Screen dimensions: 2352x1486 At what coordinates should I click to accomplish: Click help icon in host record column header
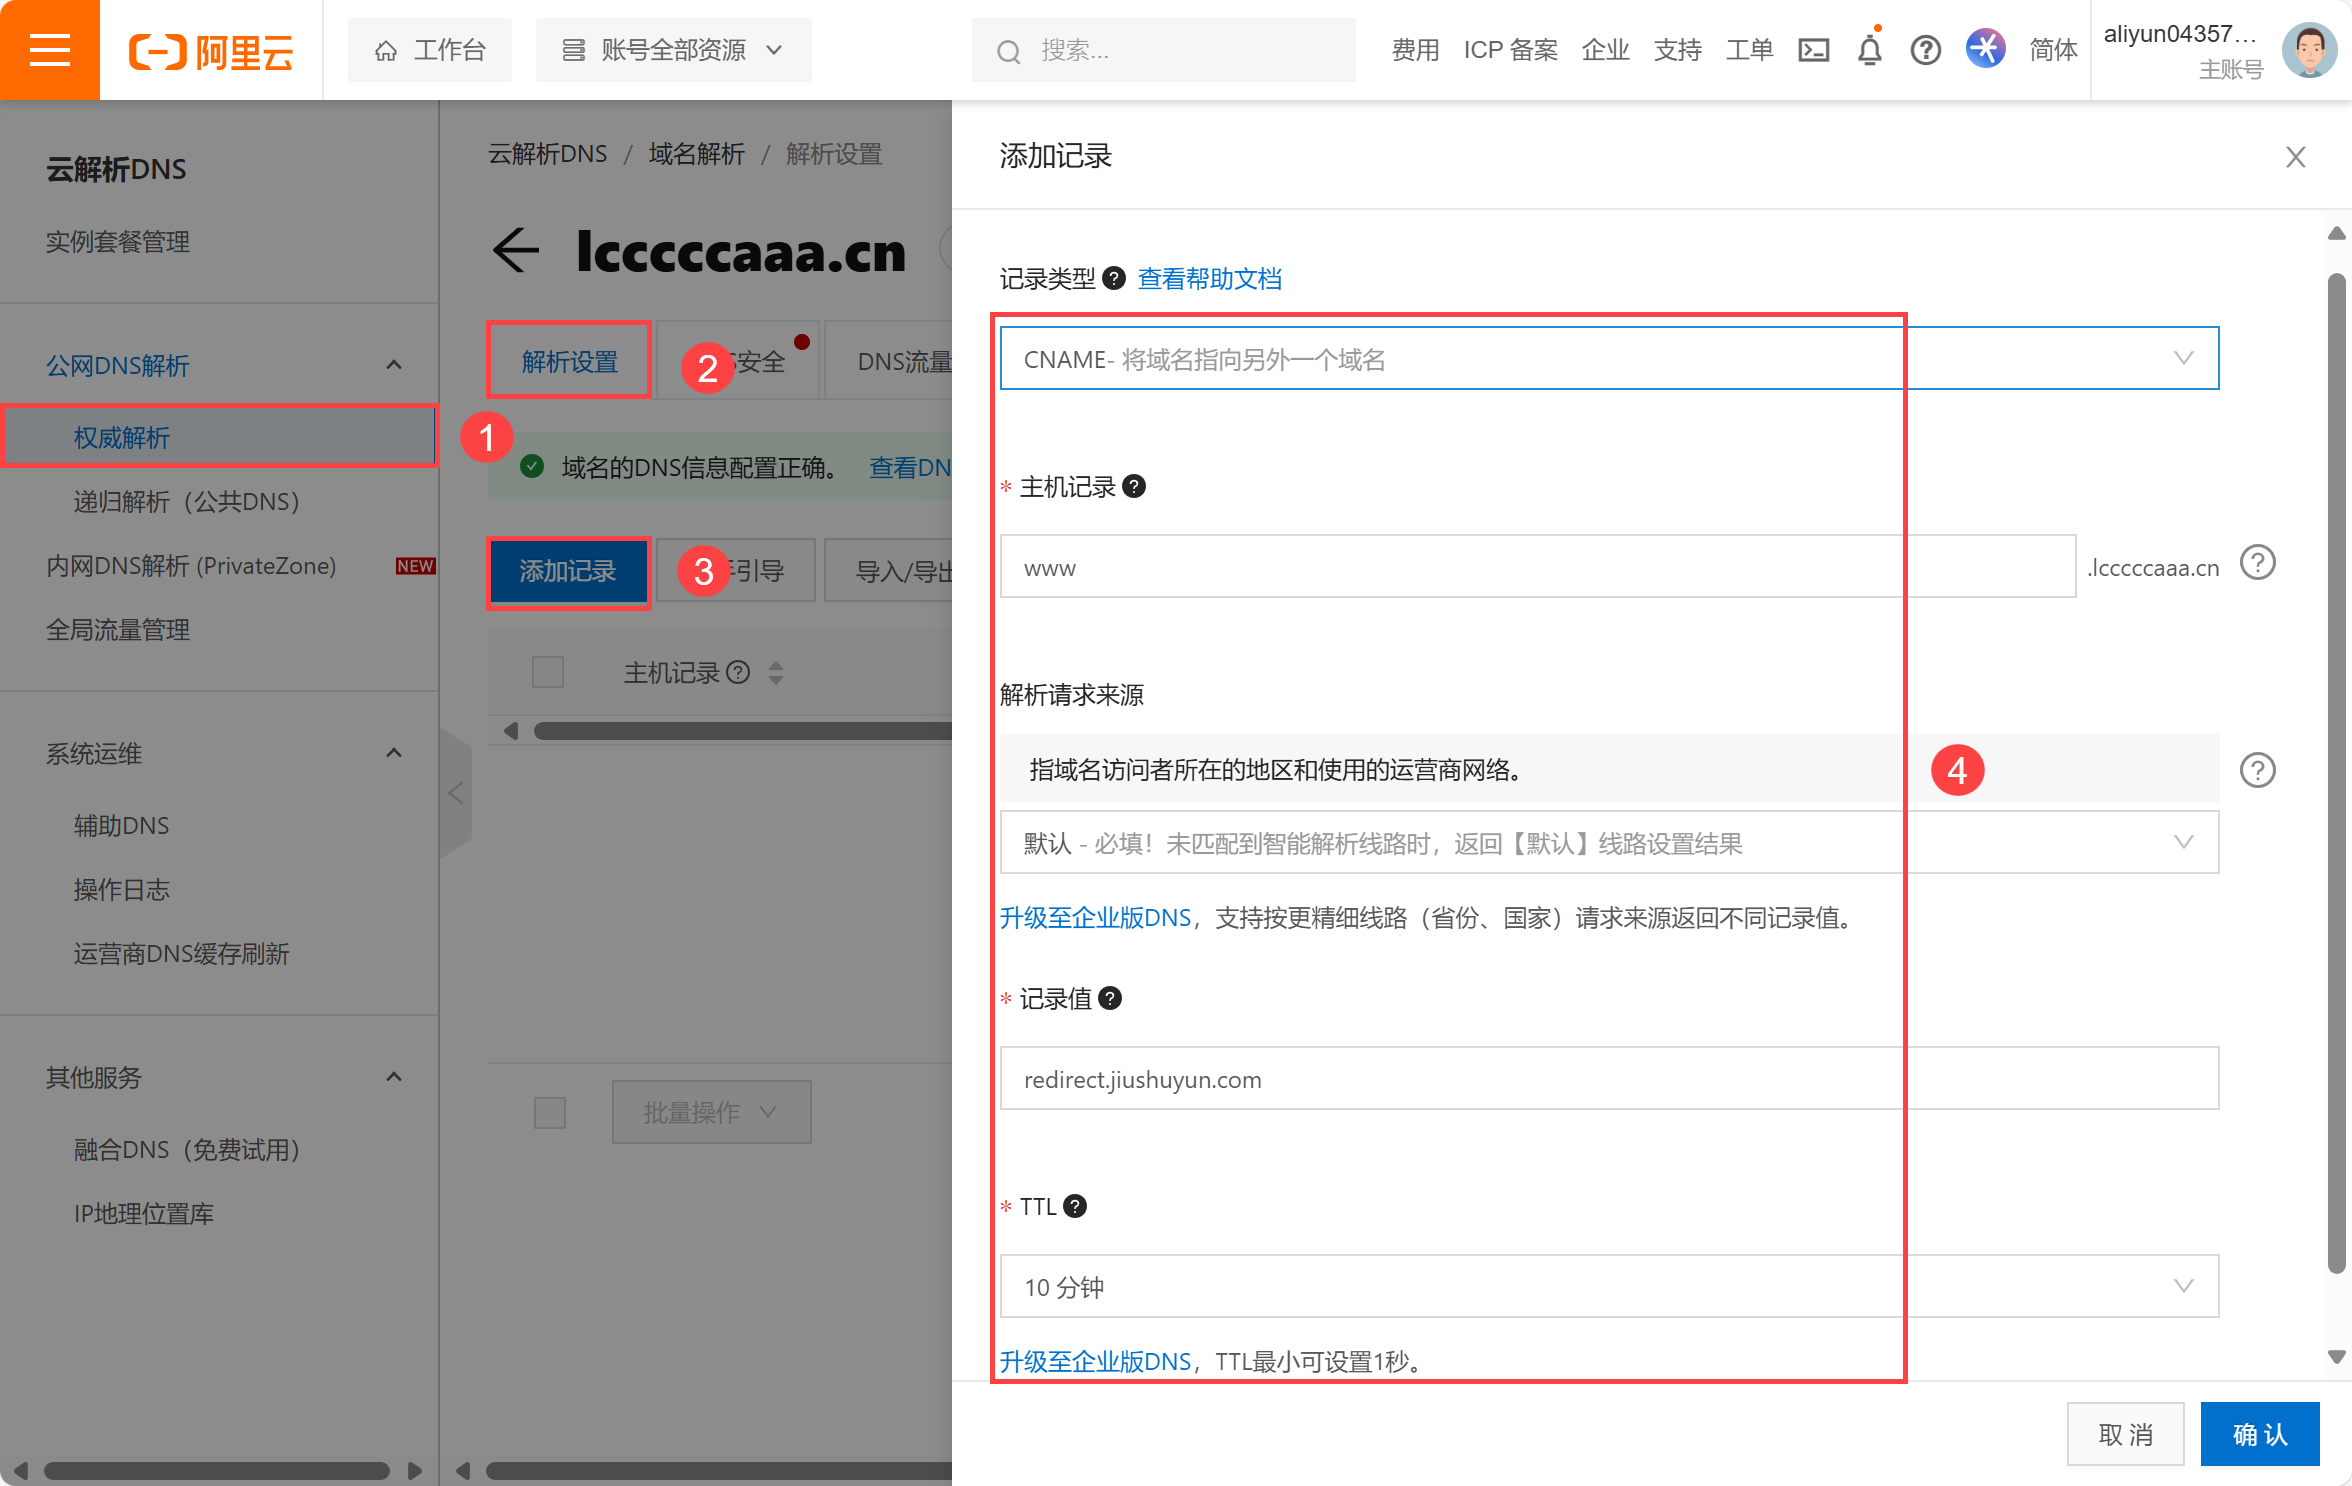click(x=738, y=672)
